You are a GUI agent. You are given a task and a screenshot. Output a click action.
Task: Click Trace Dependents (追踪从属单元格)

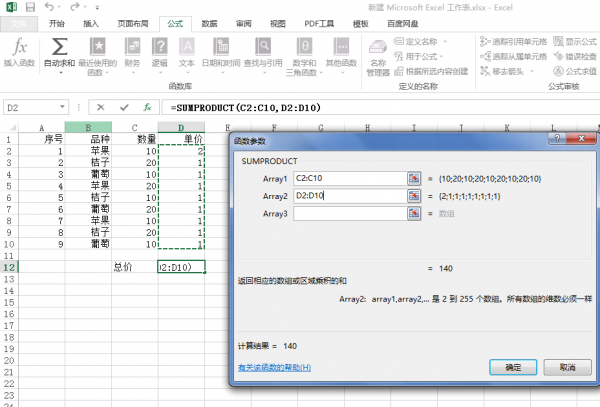point(513,57)
